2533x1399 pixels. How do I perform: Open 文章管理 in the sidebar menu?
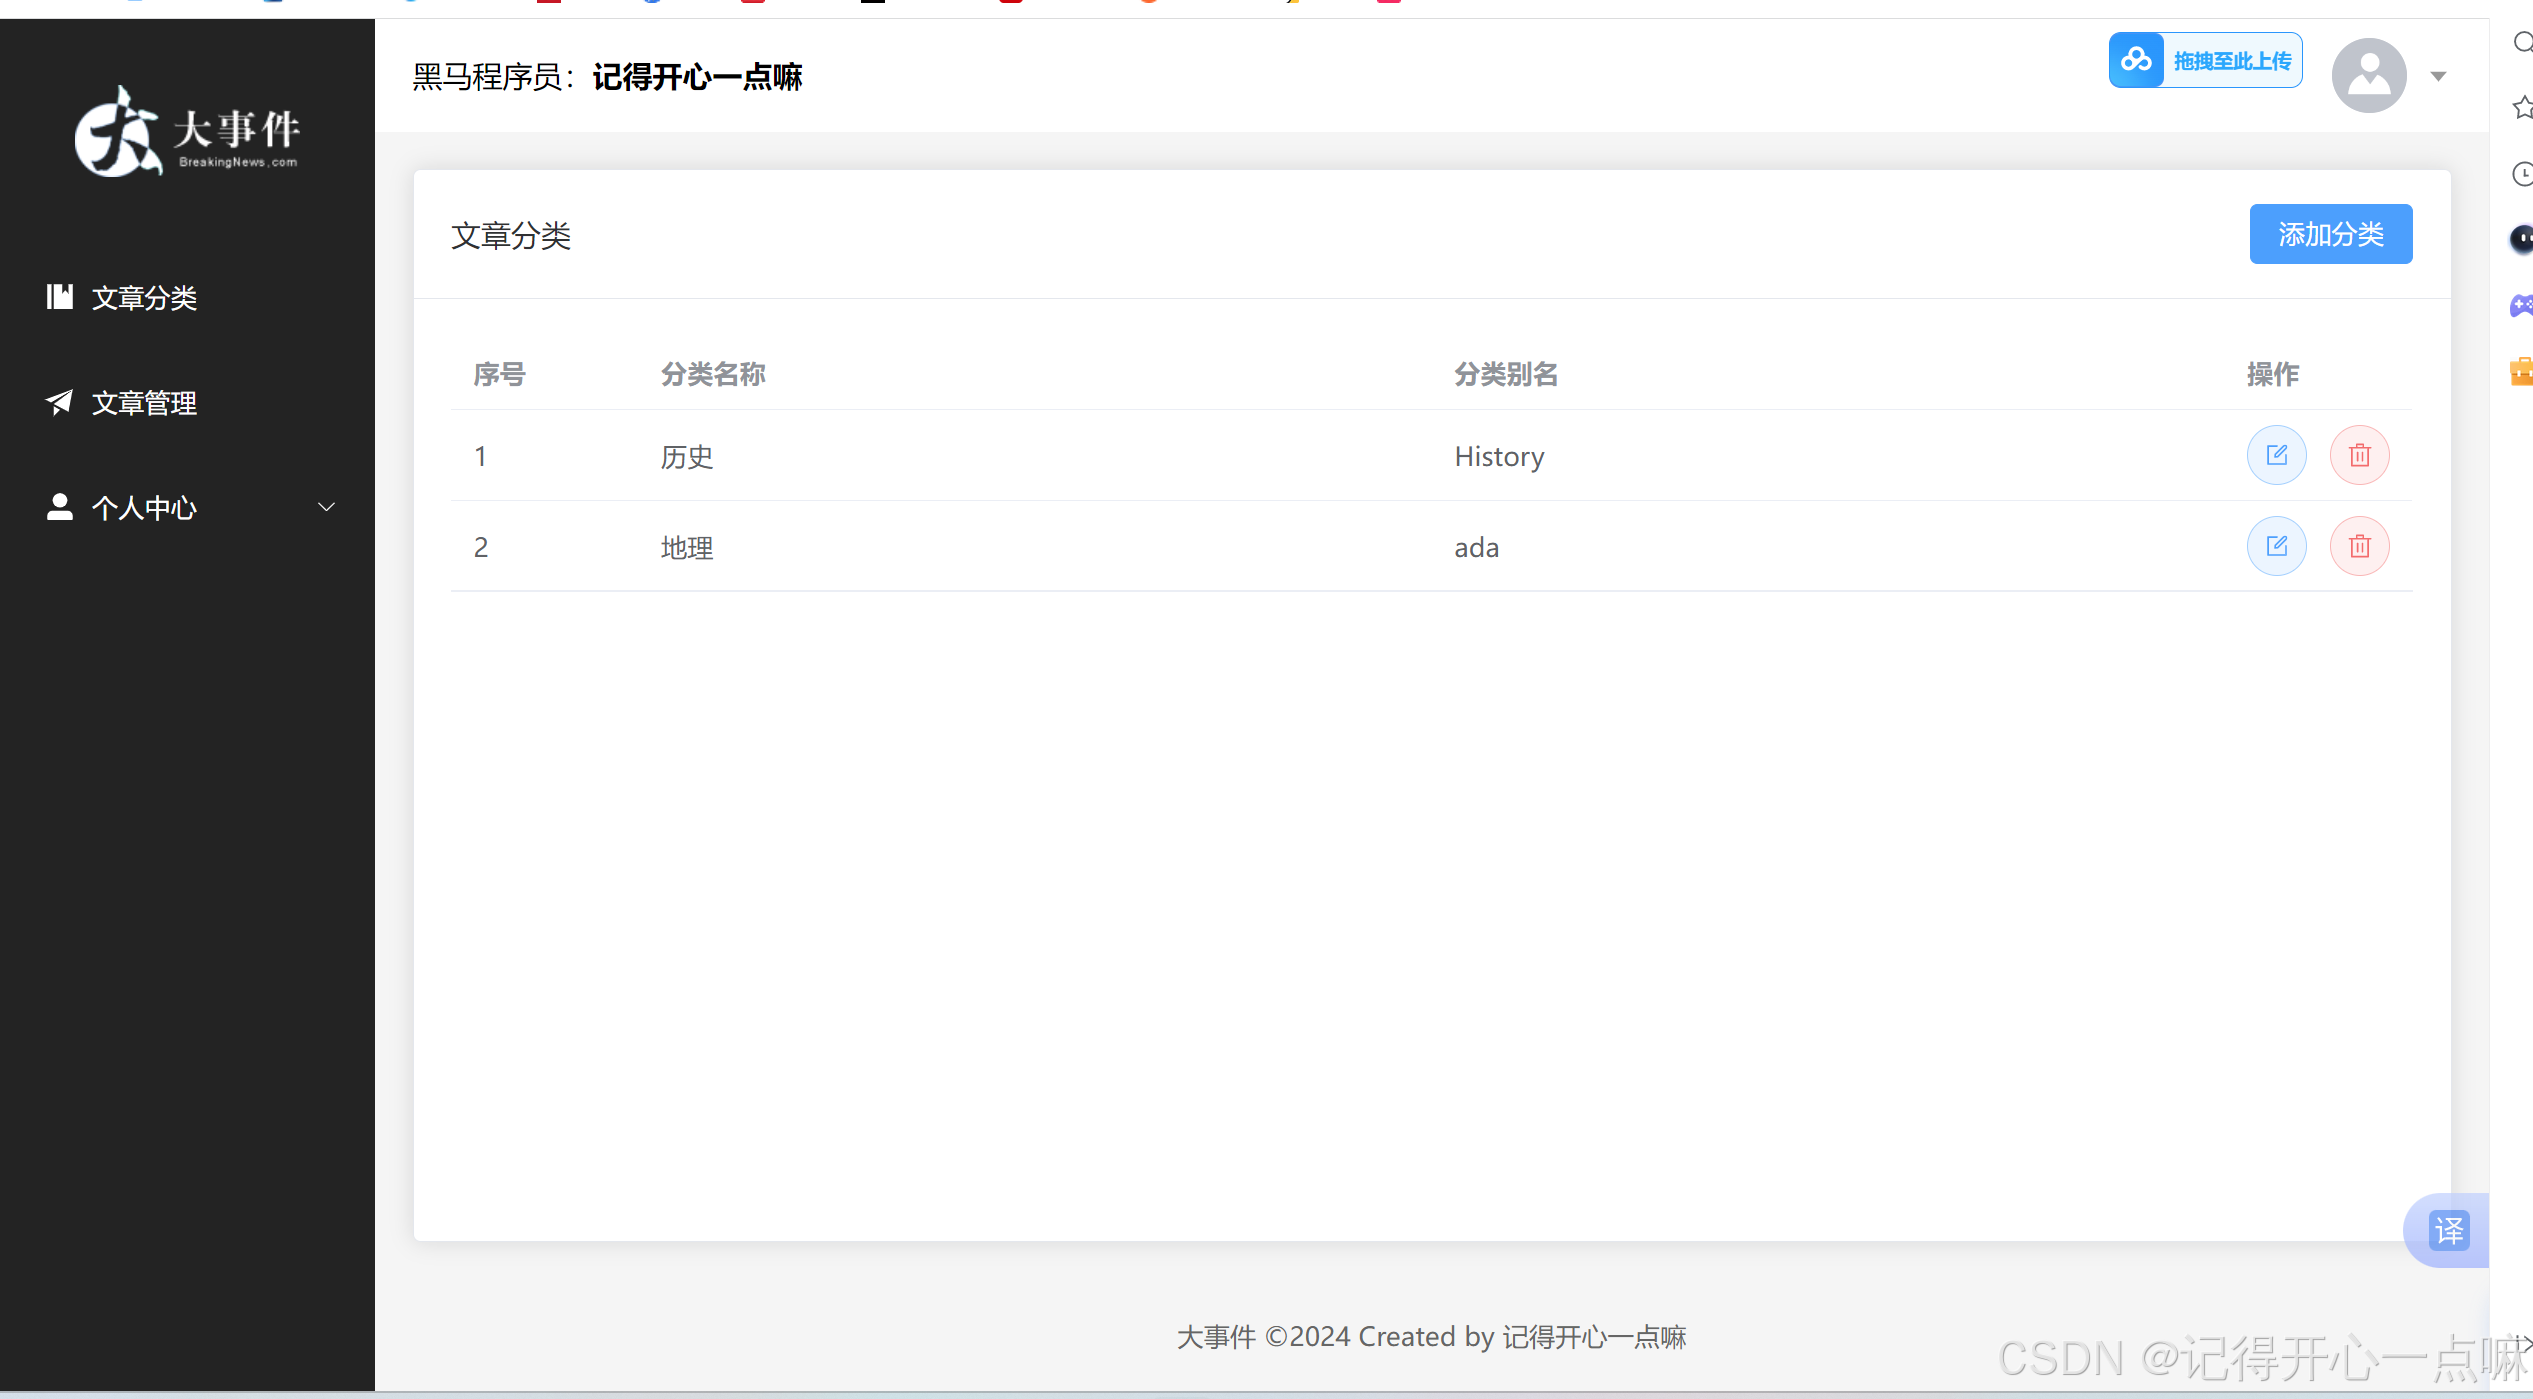[187, 402]
